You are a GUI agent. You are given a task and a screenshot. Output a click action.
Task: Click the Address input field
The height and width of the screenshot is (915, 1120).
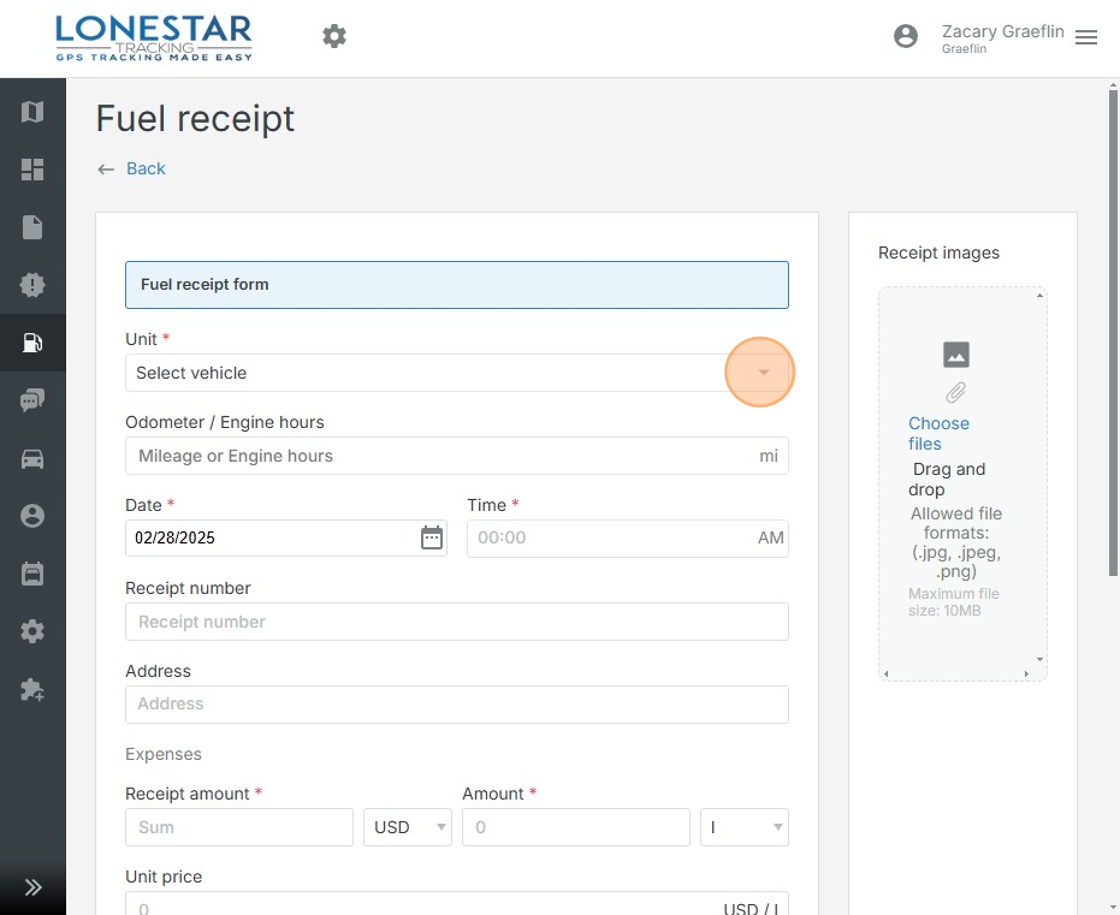point(456,704)
